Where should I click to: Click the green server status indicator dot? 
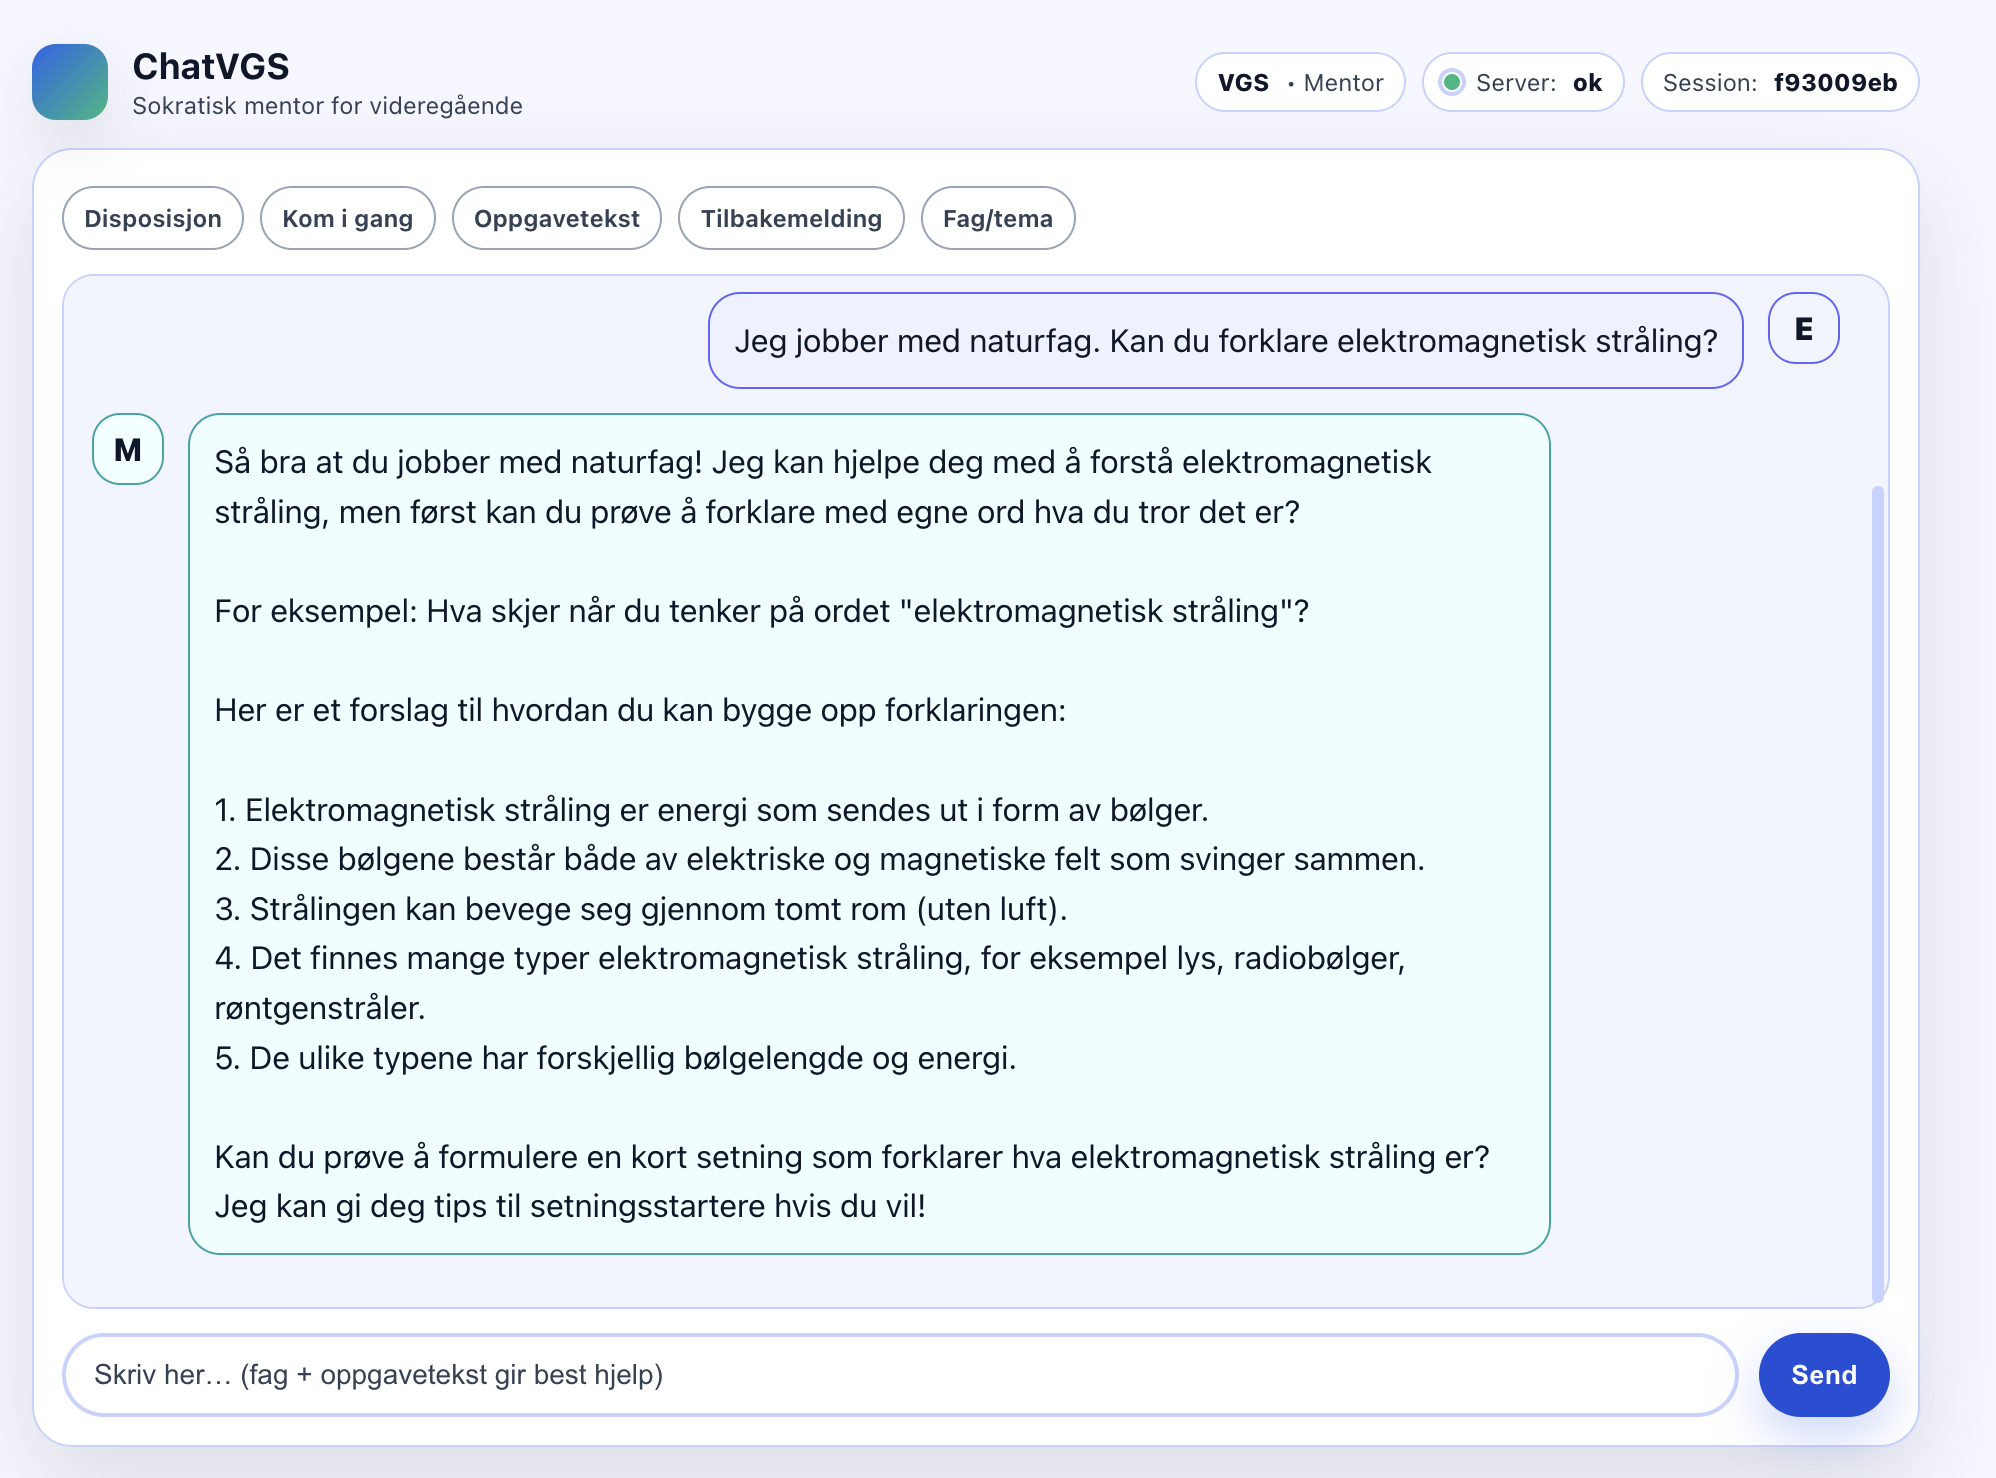(x=1453, y=82)
